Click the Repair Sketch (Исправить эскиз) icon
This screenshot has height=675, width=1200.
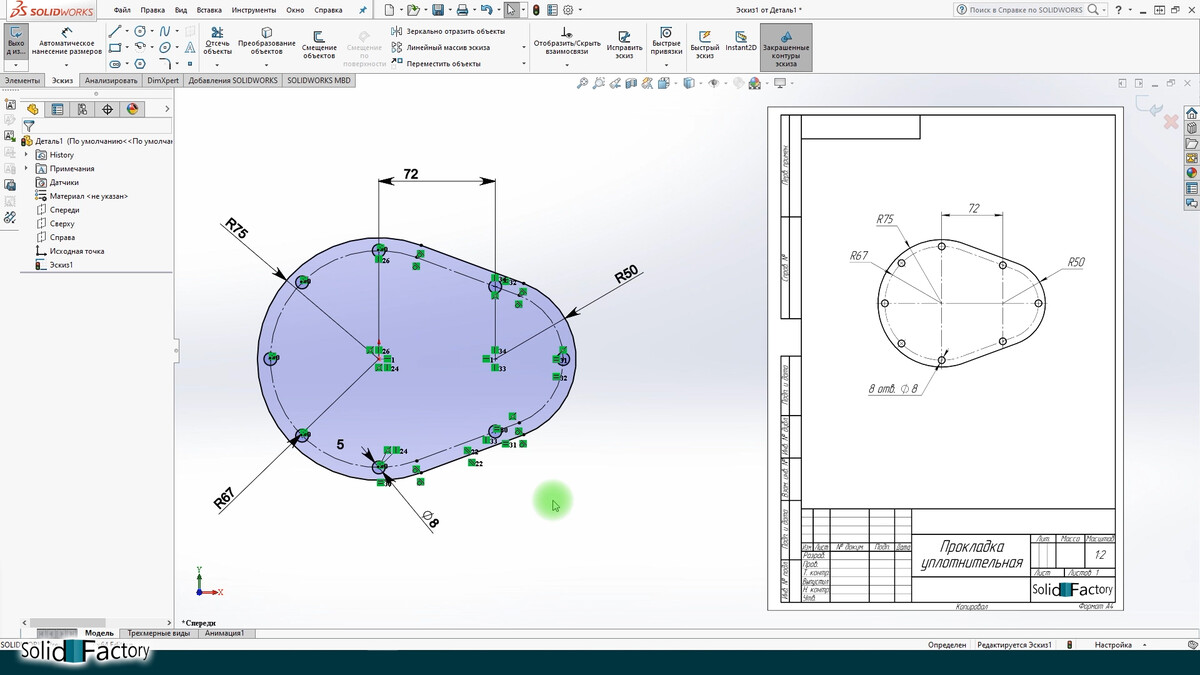coord(624,41)
